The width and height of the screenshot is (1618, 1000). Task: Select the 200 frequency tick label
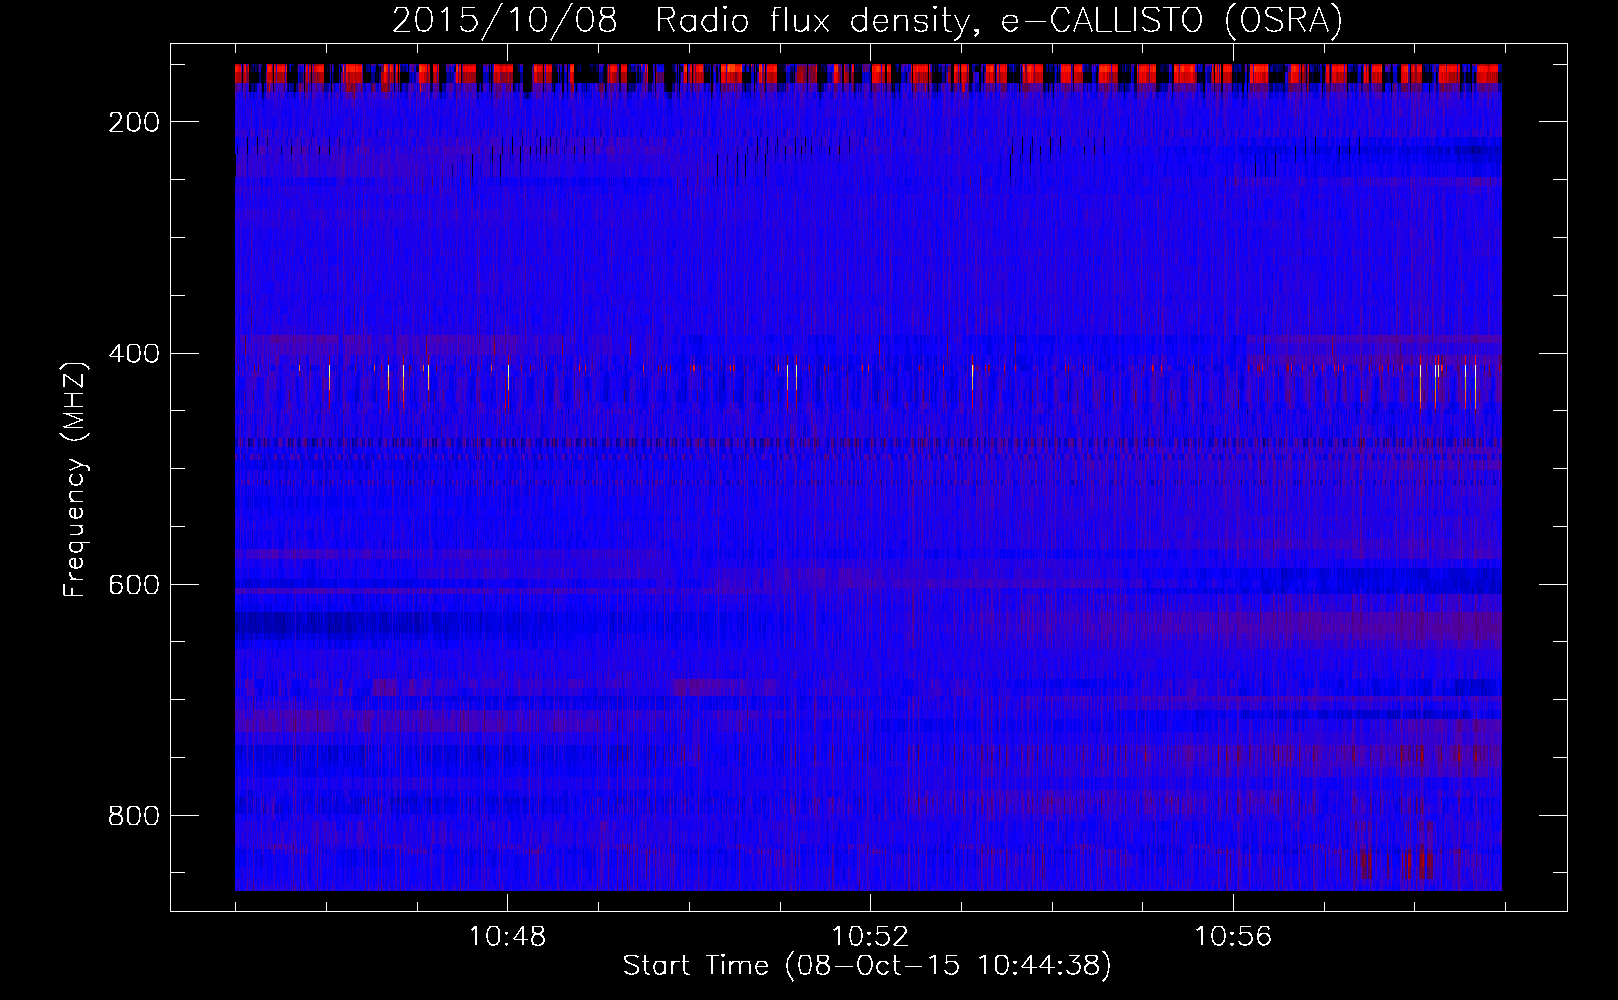coord(133,122)
